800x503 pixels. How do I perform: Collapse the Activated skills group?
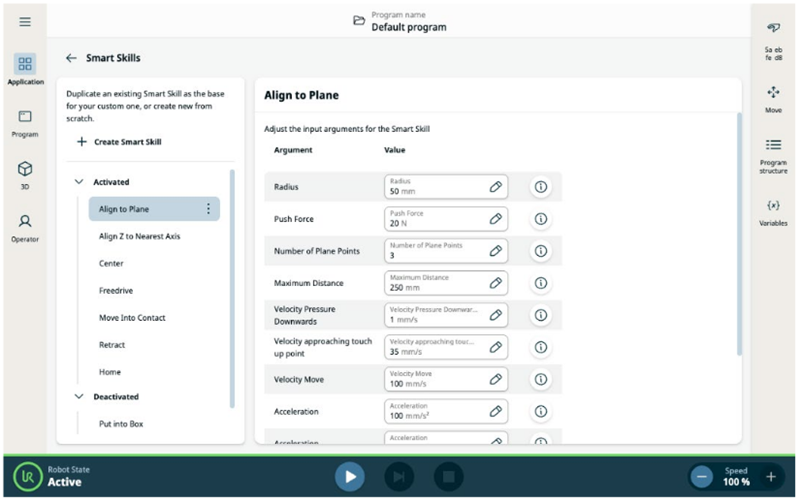pyautogui.click(x=79, y=182)
